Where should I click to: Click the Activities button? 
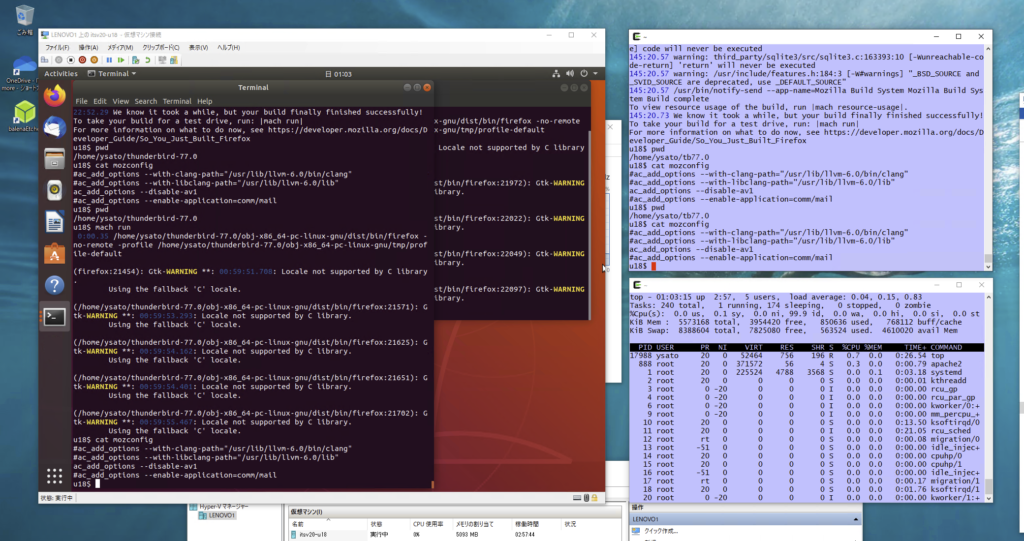61,73
